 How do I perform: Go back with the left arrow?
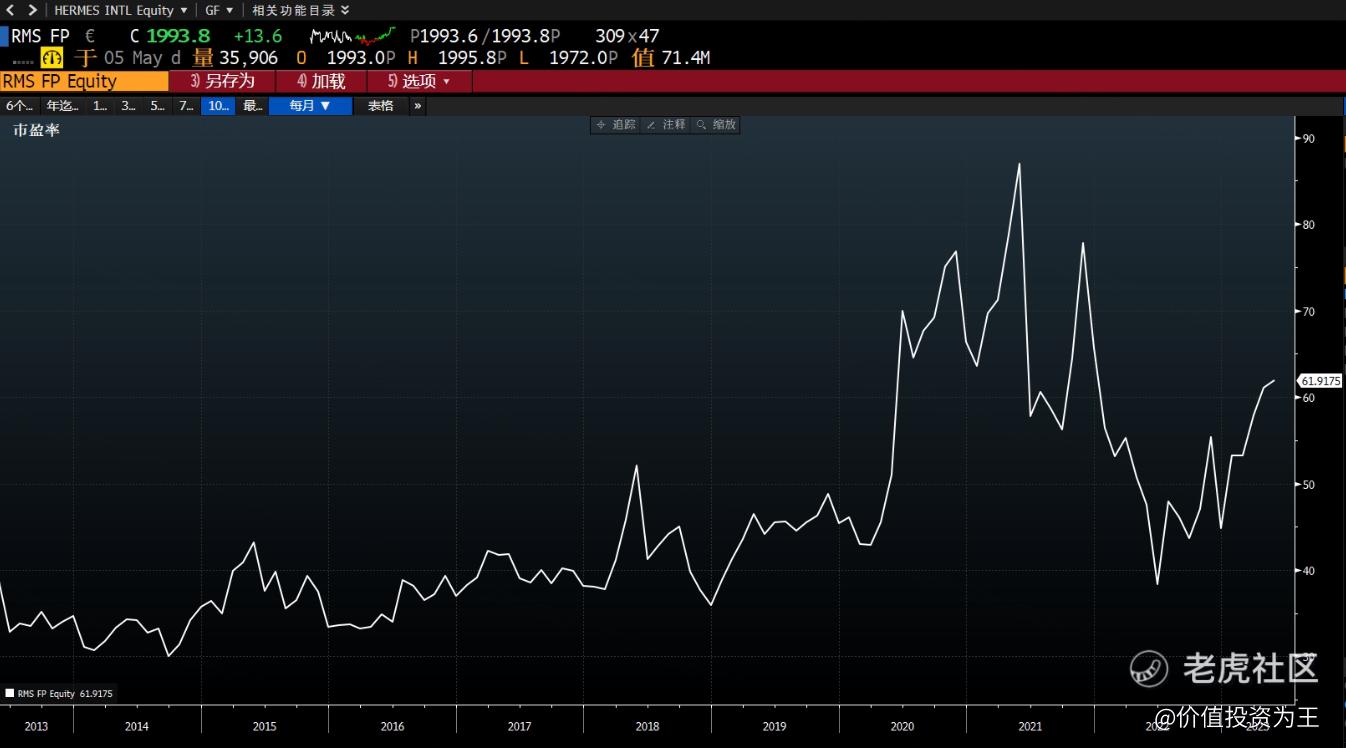coord(11,10)
